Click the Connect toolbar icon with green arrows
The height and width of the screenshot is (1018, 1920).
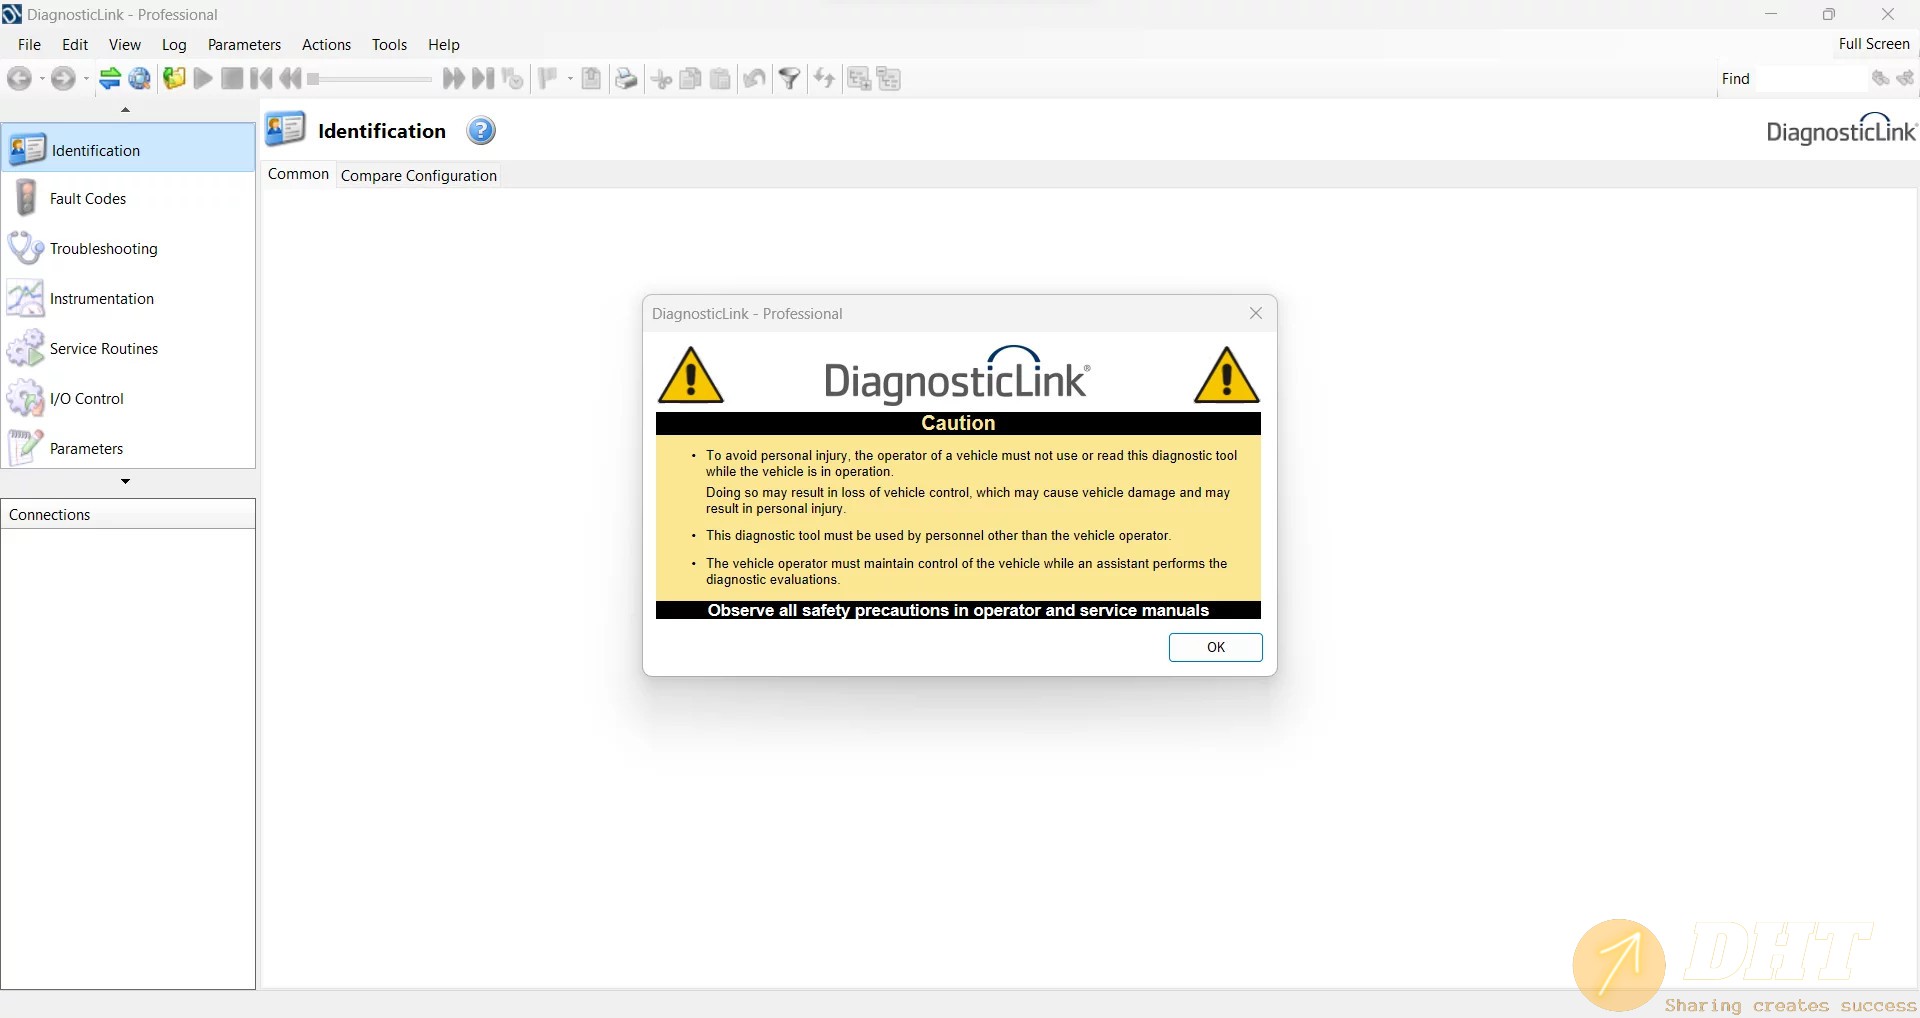(110, 79)
